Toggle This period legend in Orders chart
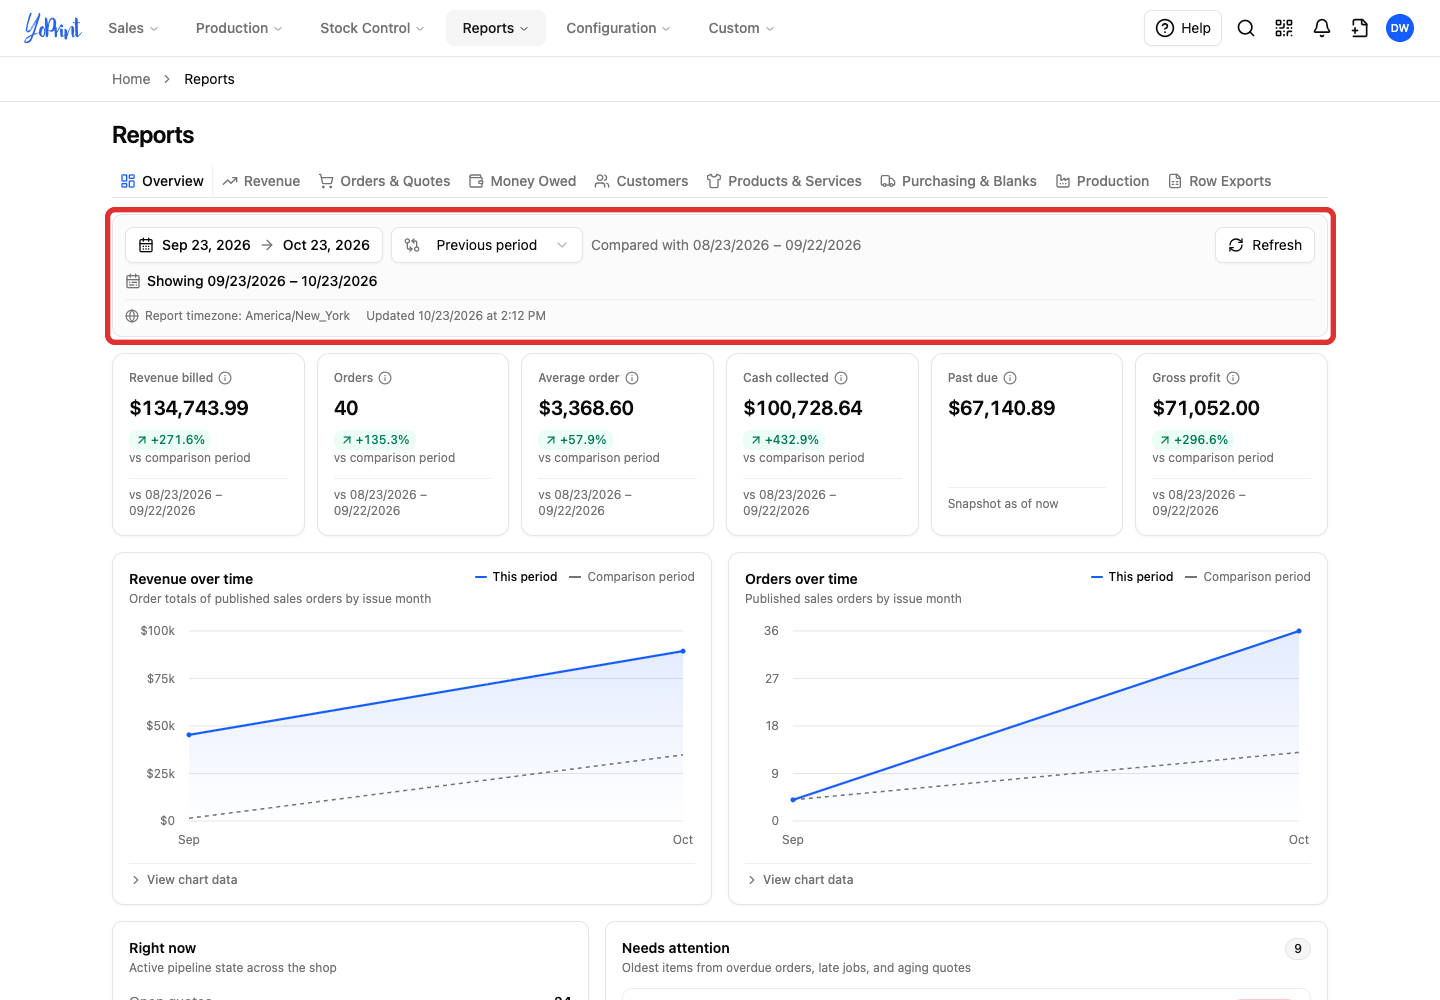This screenshot has width=1440, height=1000. click(1132, 577)
